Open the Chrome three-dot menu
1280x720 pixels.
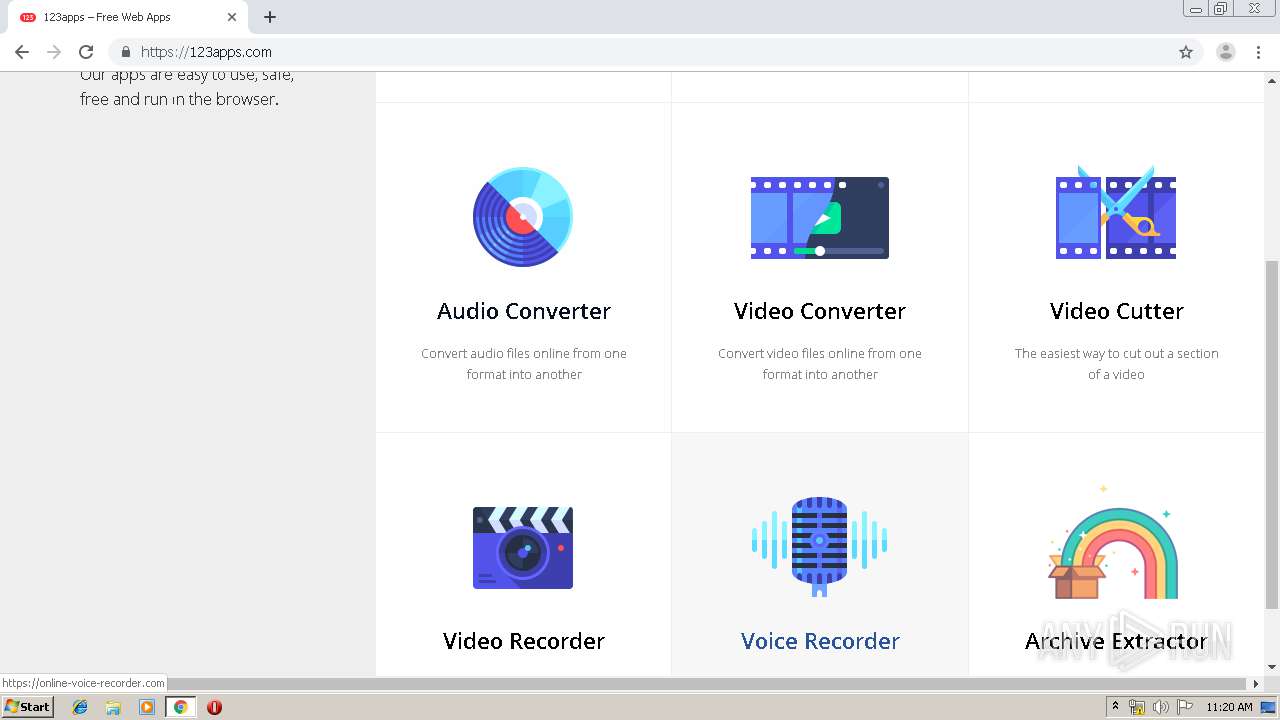[1259, 52]
